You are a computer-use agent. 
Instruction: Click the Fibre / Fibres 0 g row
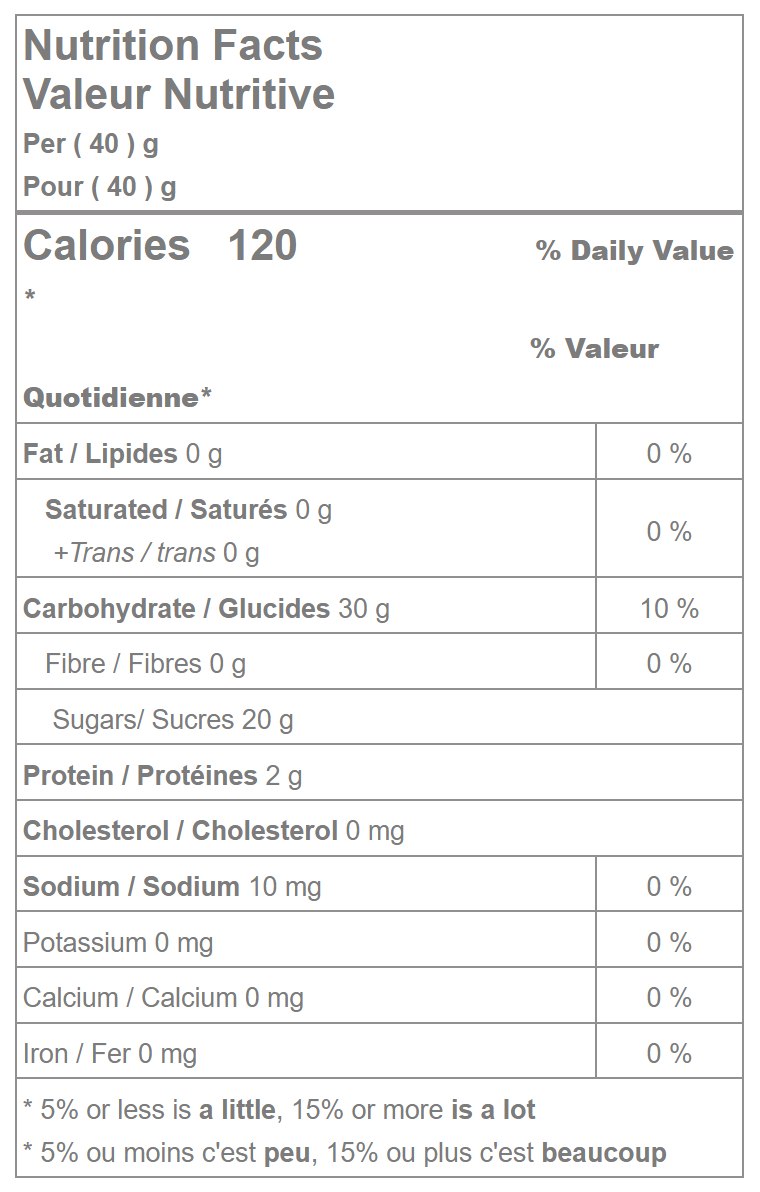[x=145, y=664]
